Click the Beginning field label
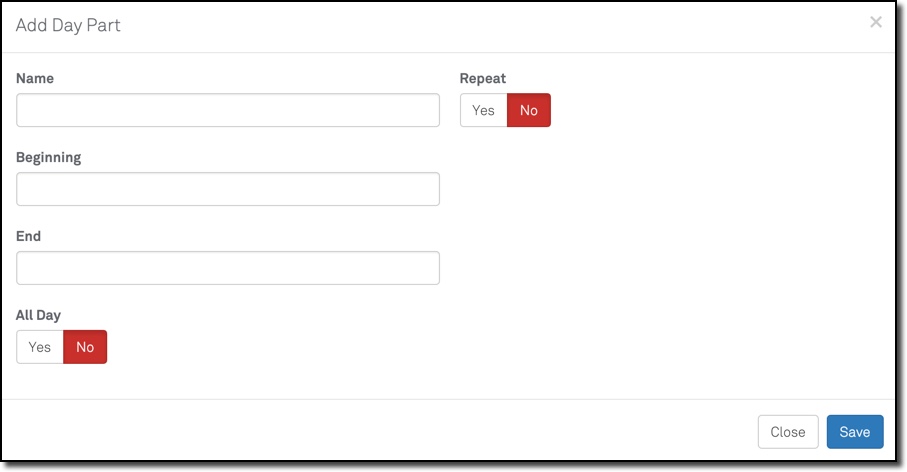This screenshot has height=472, width=907. coord(49,157)
